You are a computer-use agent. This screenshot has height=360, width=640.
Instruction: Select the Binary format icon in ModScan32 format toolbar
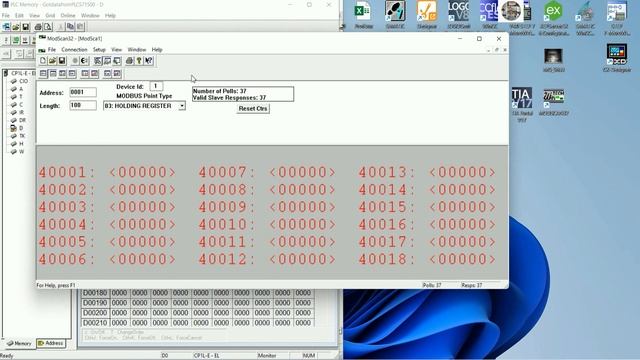click(x=43, y=73)
